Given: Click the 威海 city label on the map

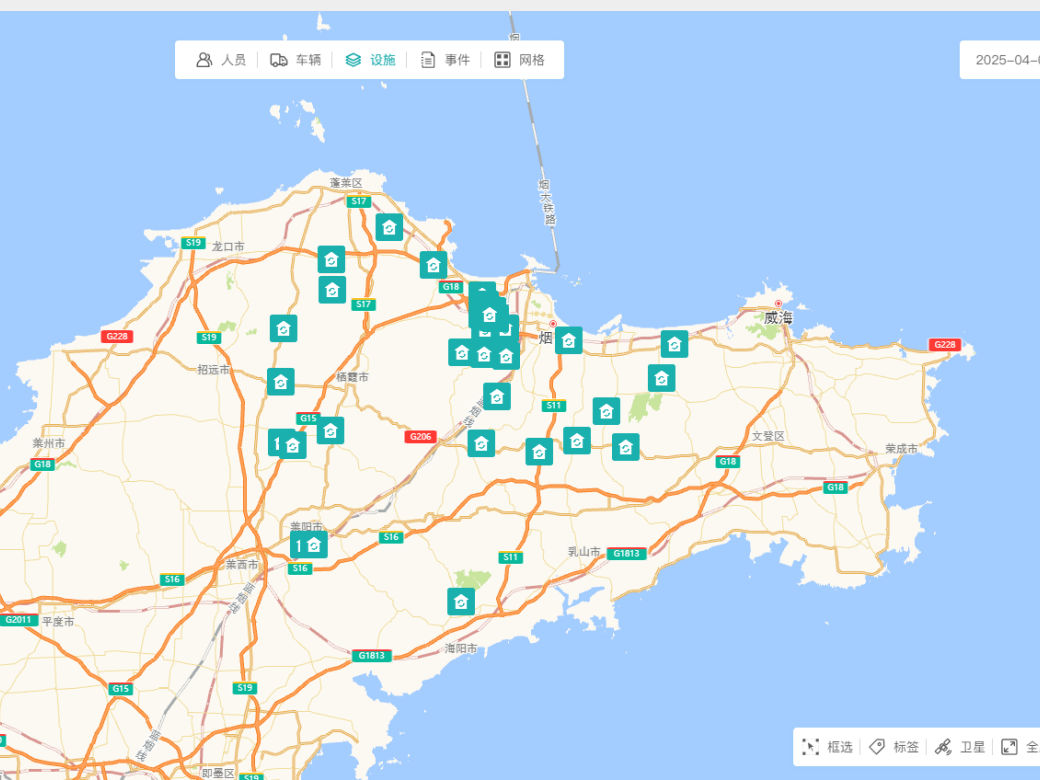Looking at the screenshot, I should tap(777, 318).
